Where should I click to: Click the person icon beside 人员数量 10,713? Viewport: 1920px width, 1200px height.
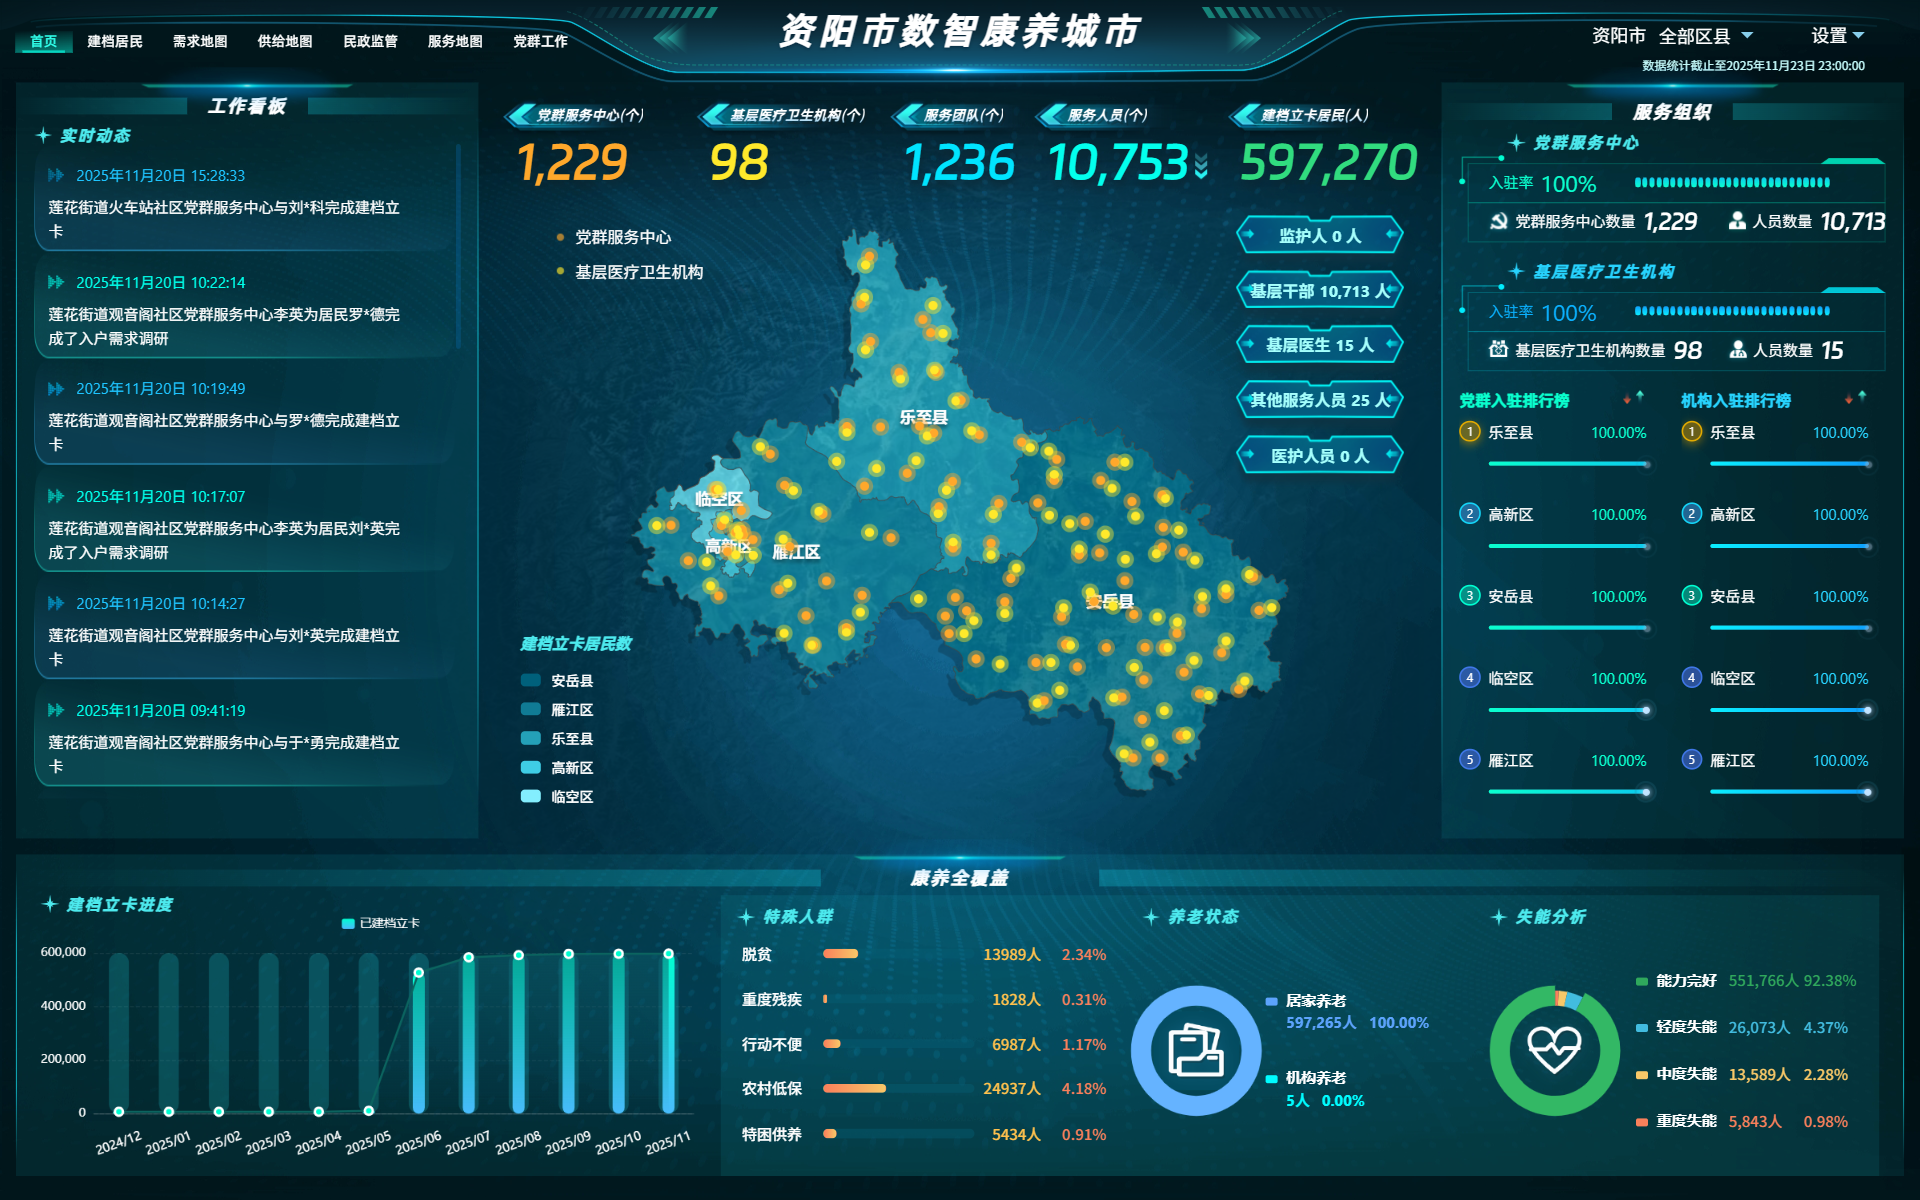[x=1737, y=221]
